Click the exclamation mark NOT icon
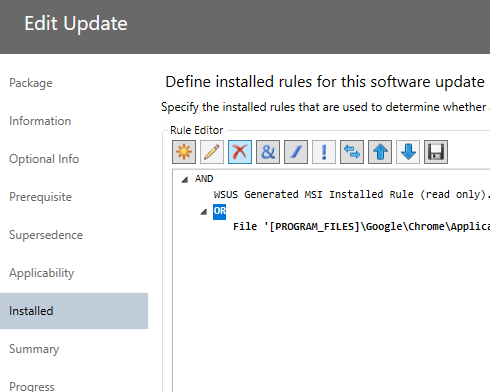The image size is (490, 392). pyautogui.click(x=324, y=152)
